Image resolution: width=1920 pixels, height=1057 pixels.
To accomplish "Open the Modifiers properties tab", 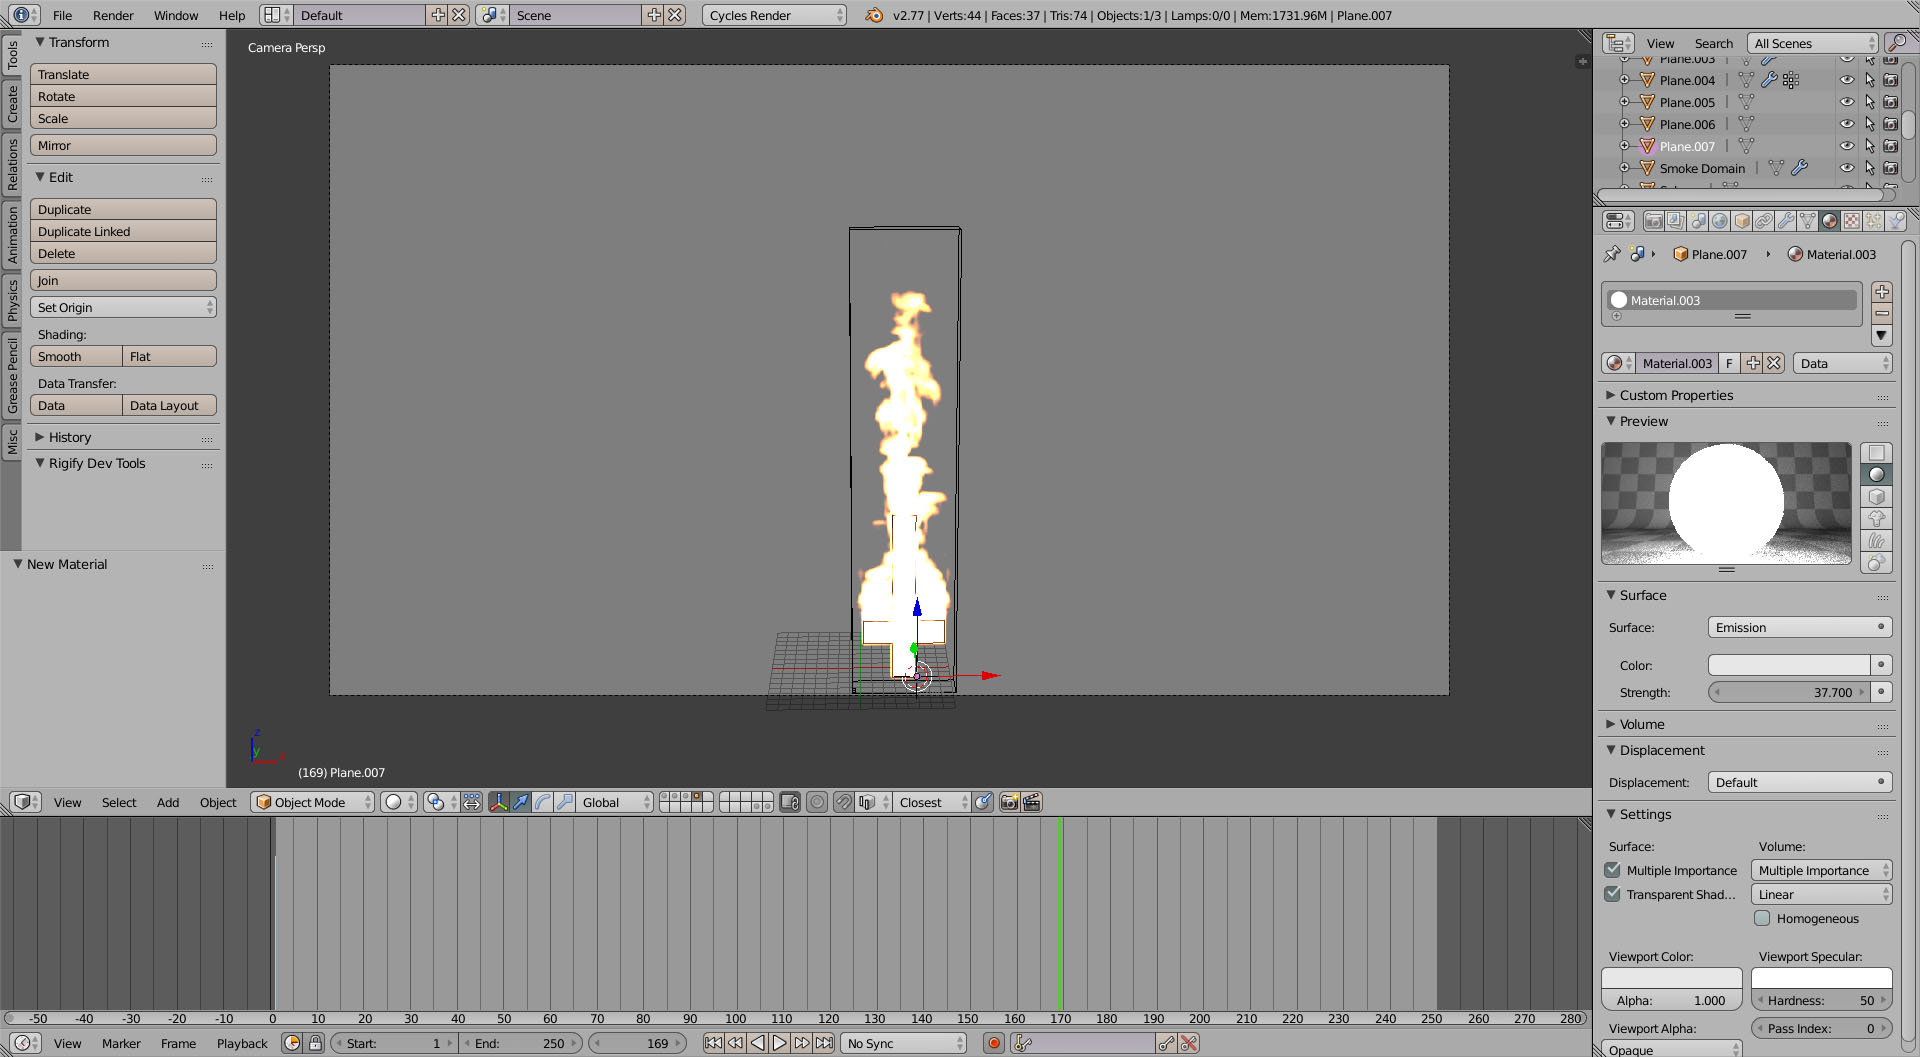I will 1786,221.
